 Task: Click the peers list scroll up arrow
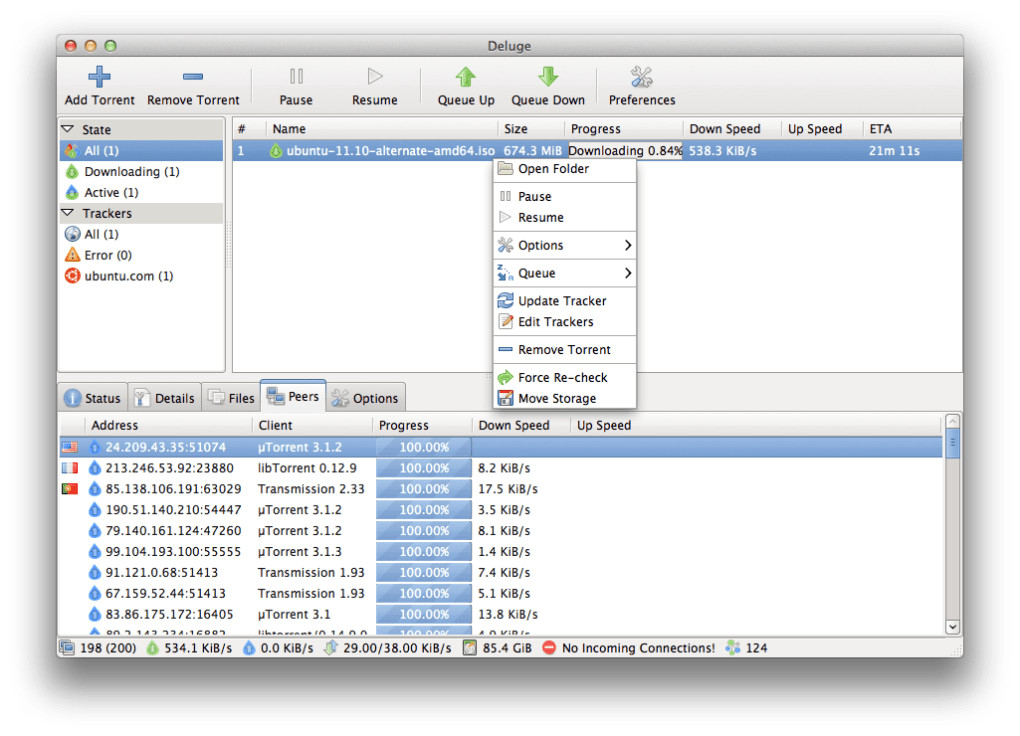point(952,422)
